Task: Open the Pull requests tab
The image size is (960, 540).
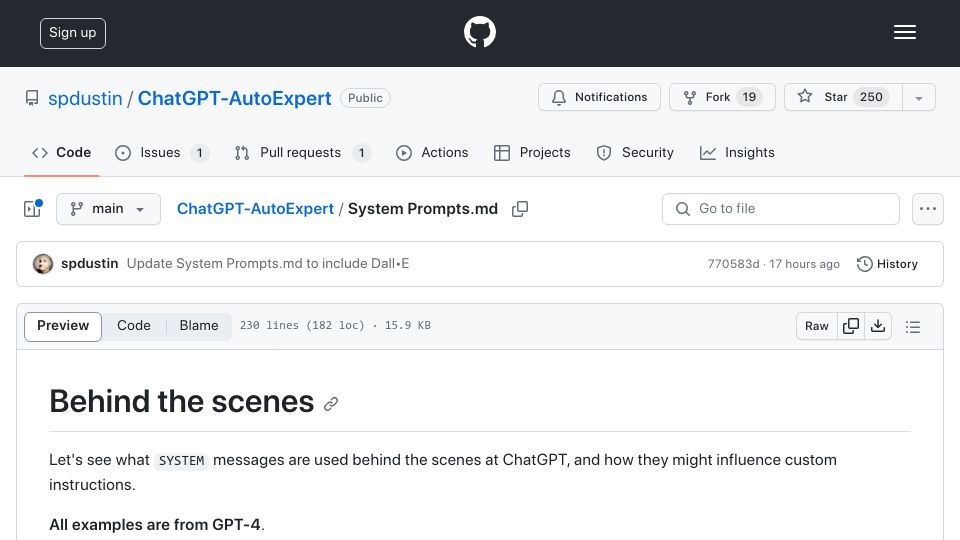Action: [303, 152]
